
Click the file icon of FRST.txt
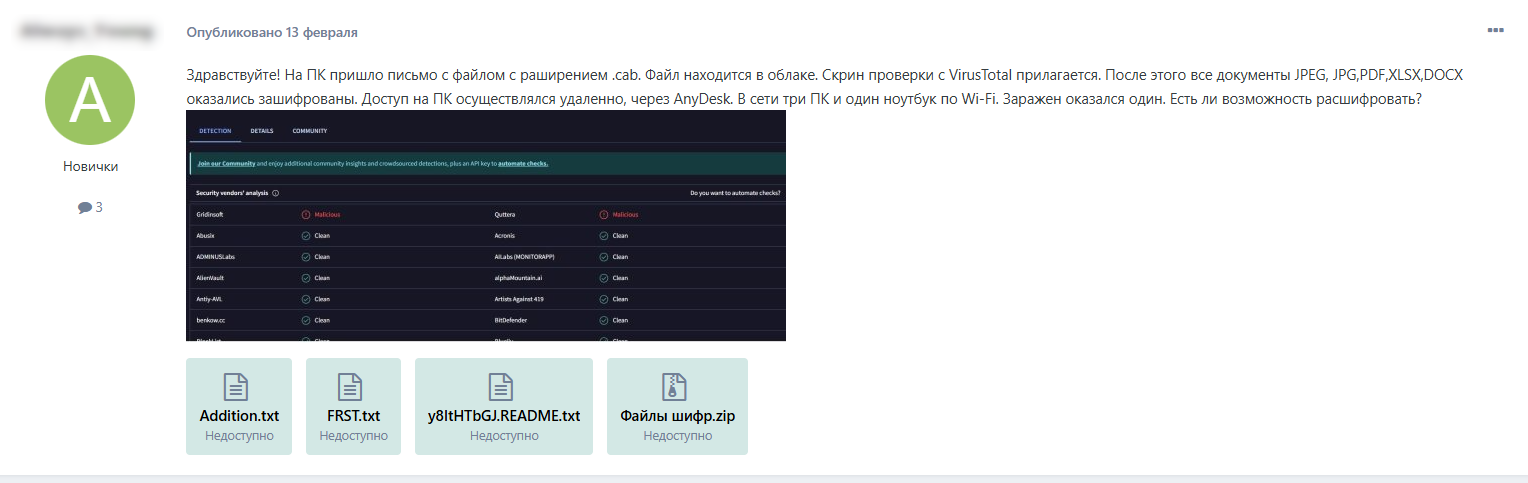pos(352,386)
